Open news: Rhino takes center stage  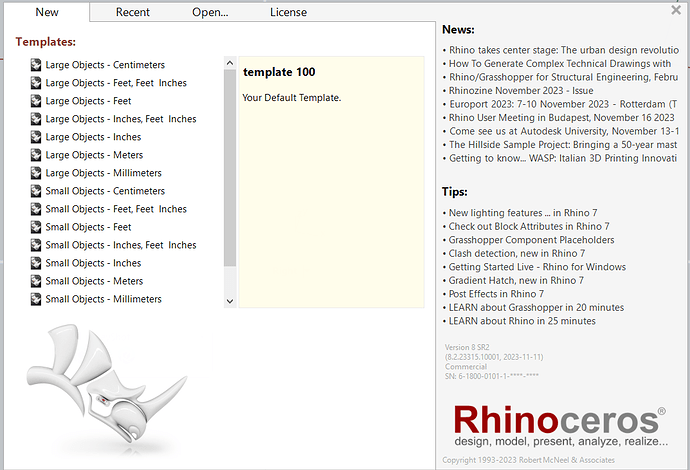[x=564, y=50]
